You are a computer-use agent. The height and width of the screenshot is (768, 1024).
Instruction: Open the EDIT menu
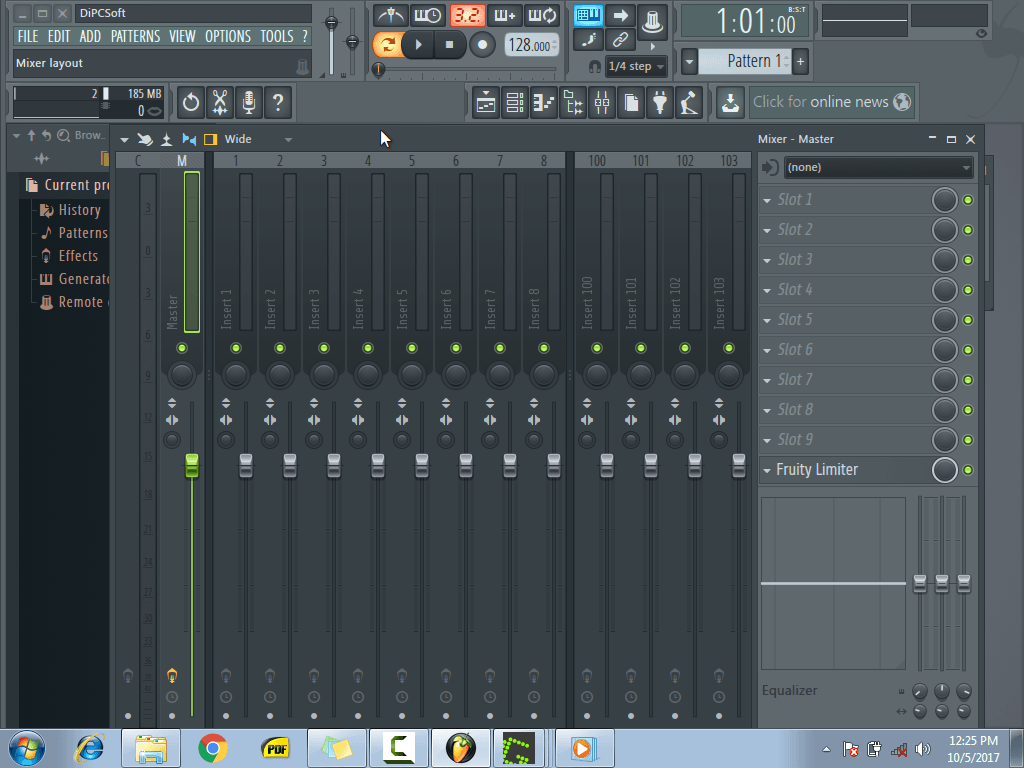(59, 37)
